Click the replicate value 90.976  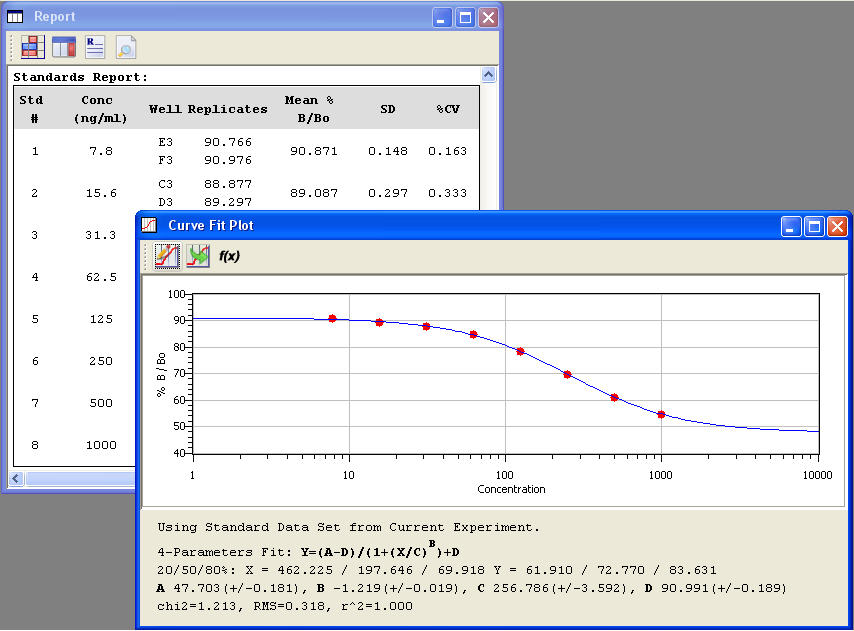(228, 161)
